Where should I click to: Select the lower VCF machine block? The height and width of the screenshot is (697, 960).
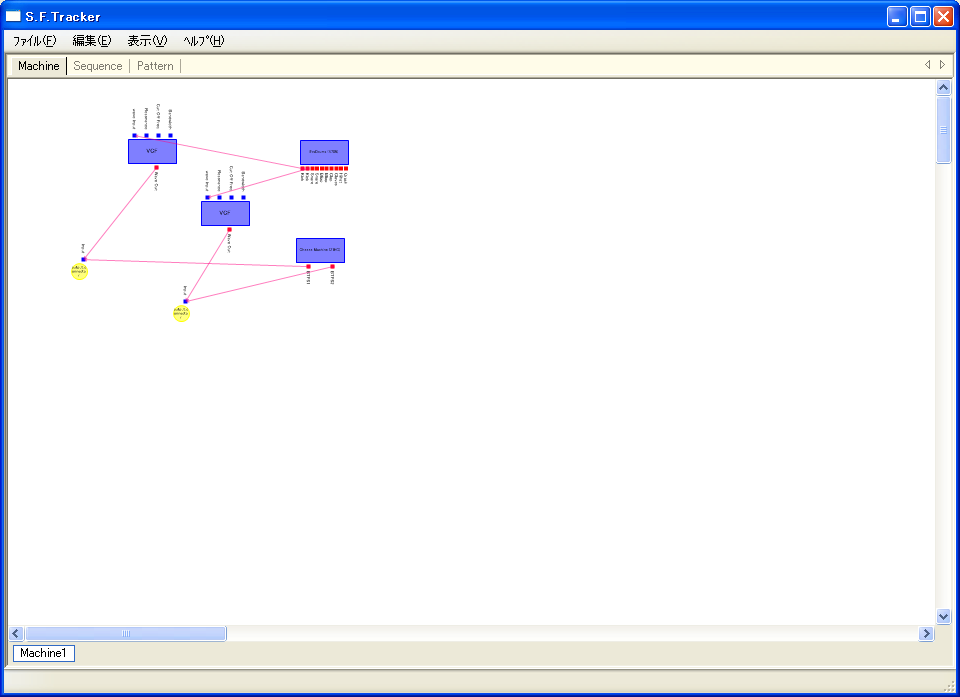[225, 213]
